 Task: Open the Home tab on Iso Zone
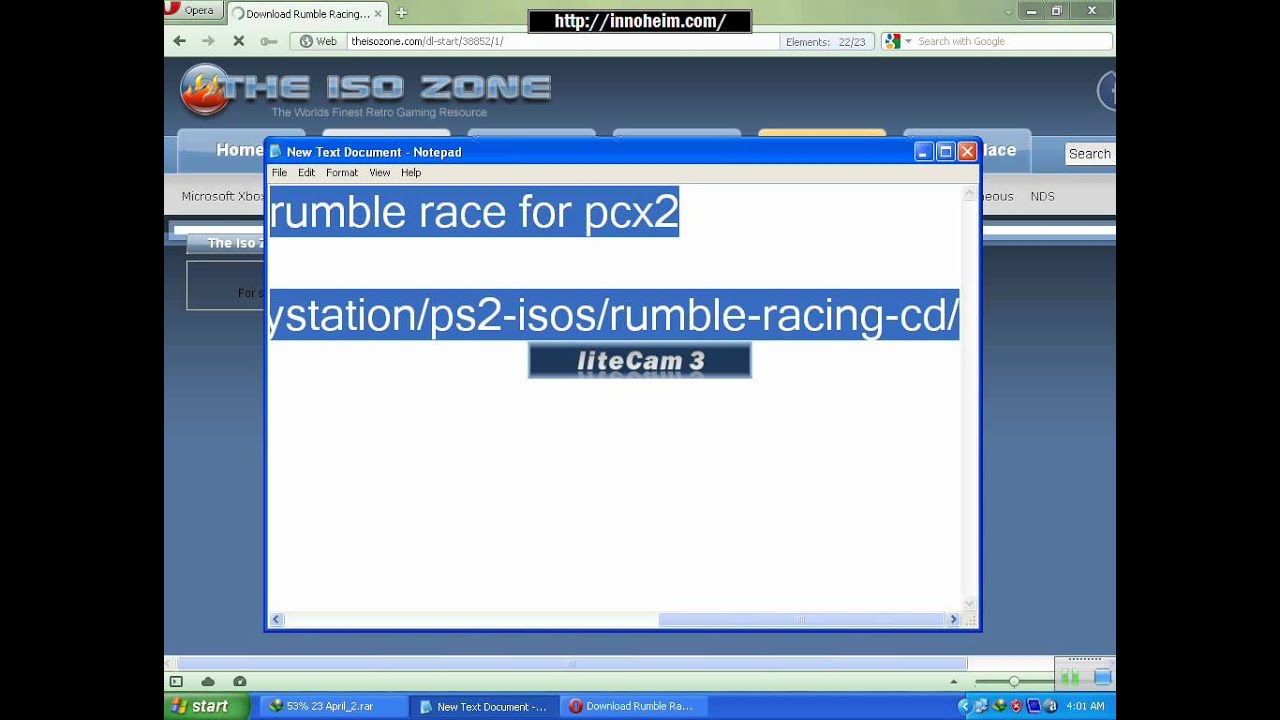pos(239,150)
